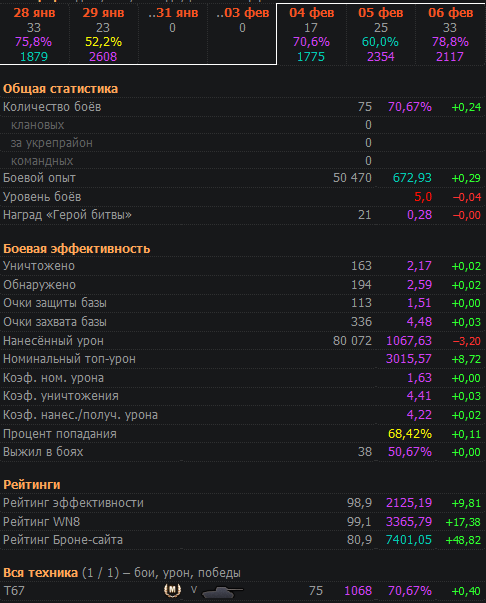Click the Коэф. ном. урона row label

point(53,378)
